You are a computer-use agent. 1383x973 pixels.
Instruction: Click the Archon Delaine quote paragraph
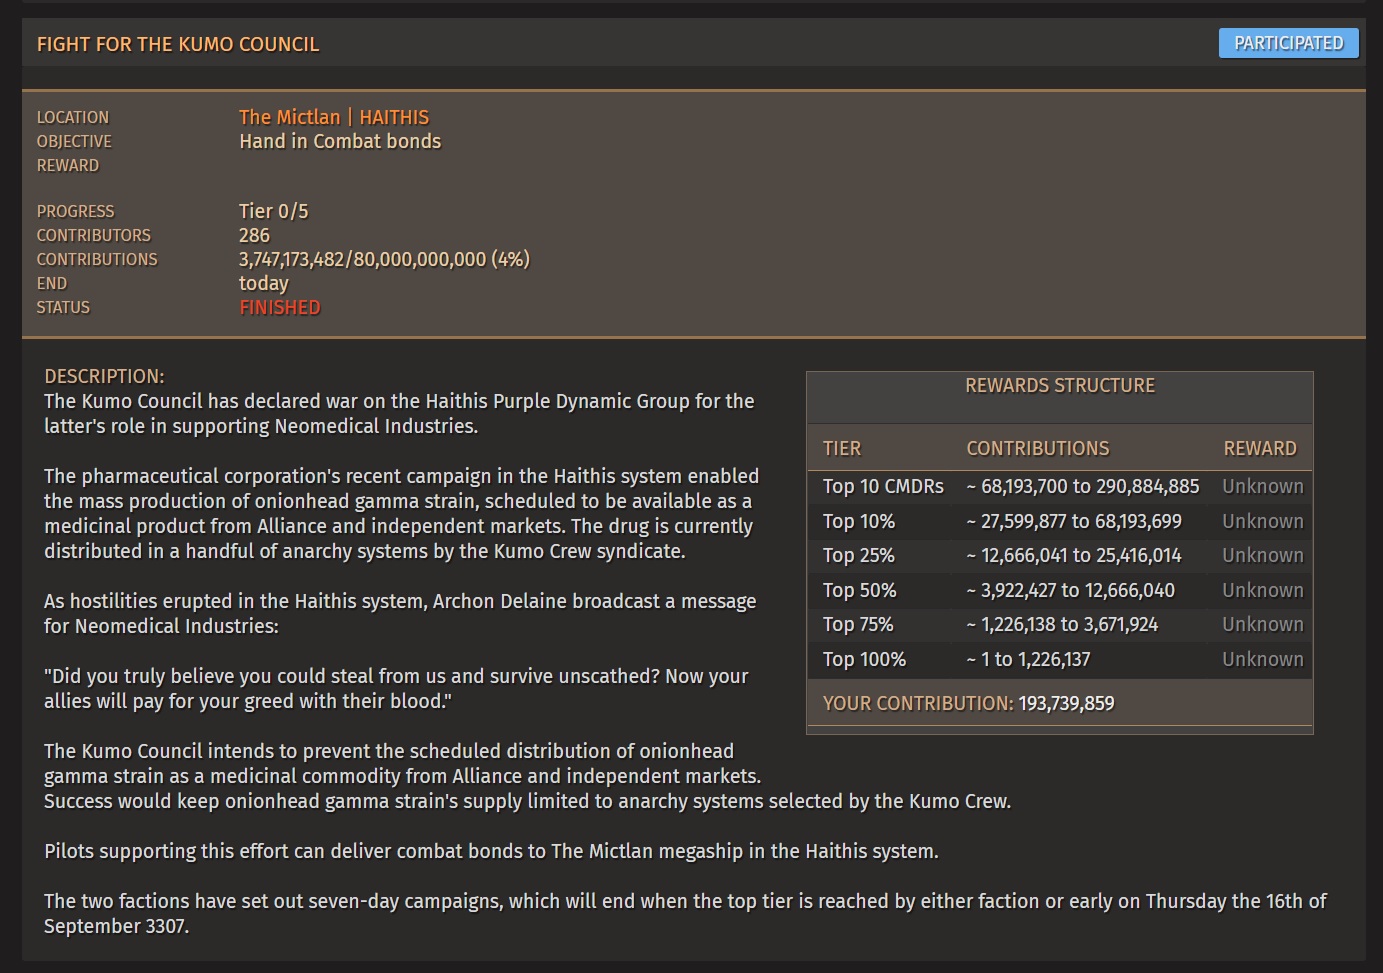[396, 688]
